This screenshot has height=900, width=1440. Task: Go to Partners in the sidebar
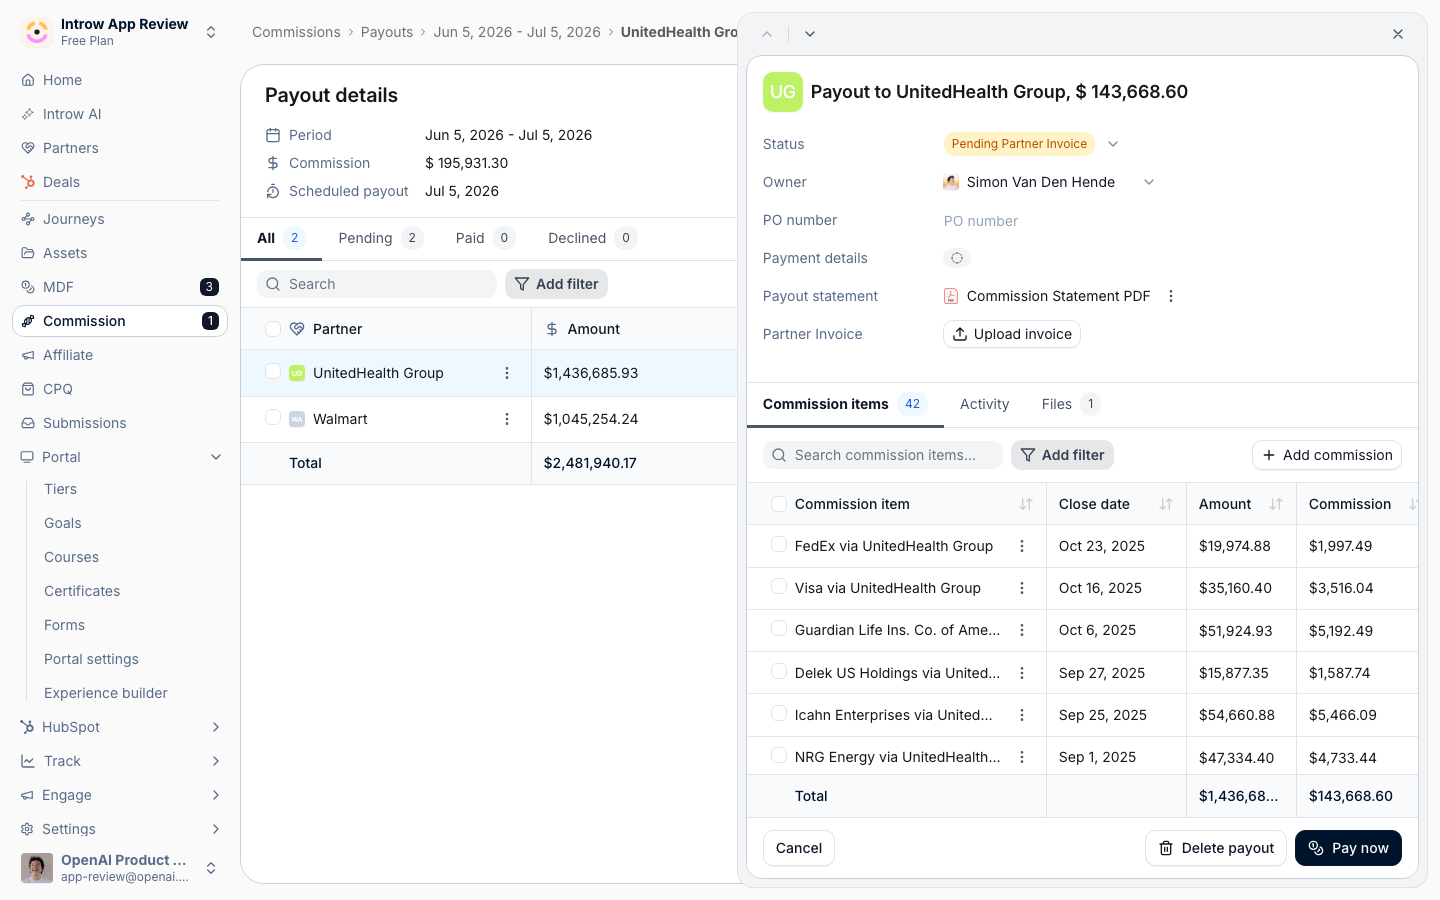tap(70, 148)
